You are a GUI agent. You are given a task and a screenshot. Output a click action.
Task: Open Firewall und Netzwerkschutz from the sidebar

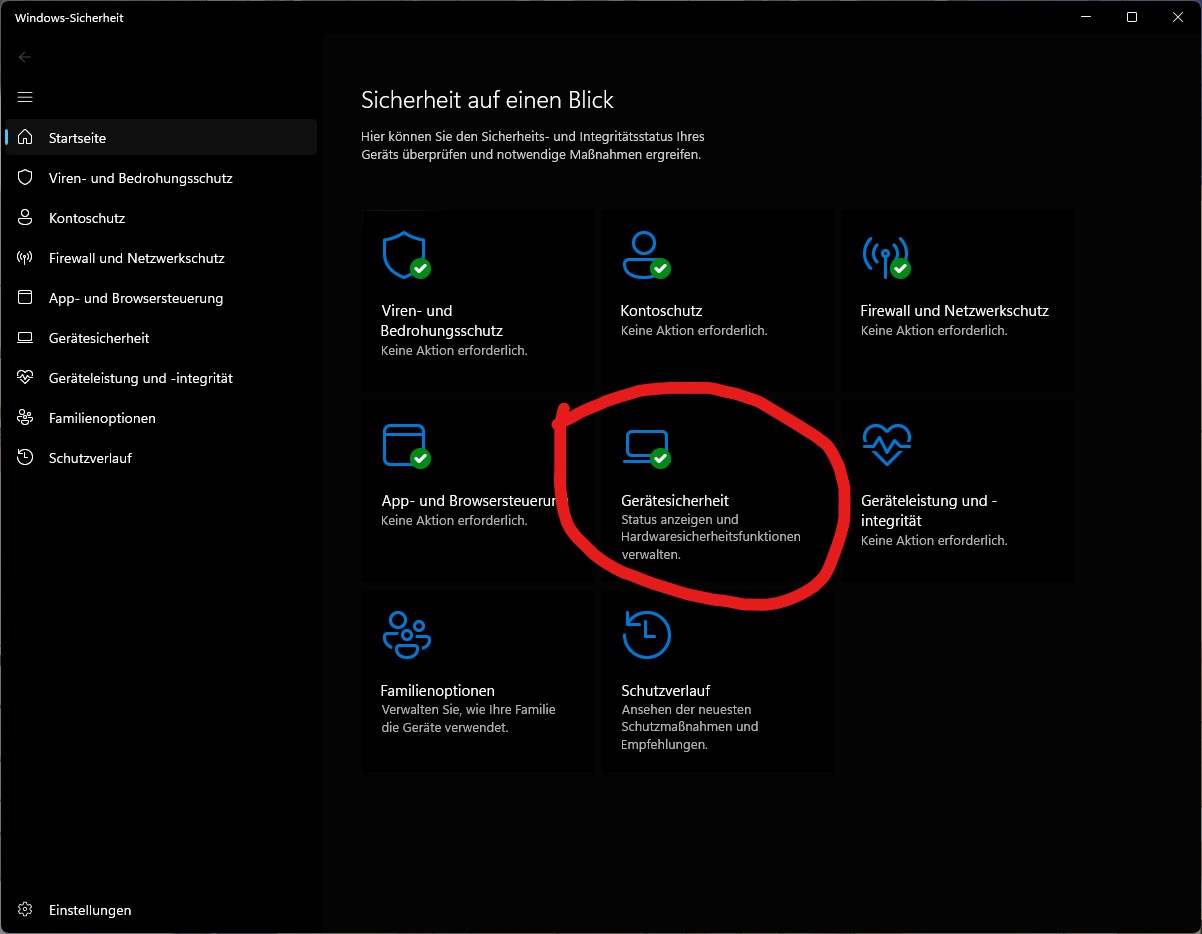click(x=161, y=257)
